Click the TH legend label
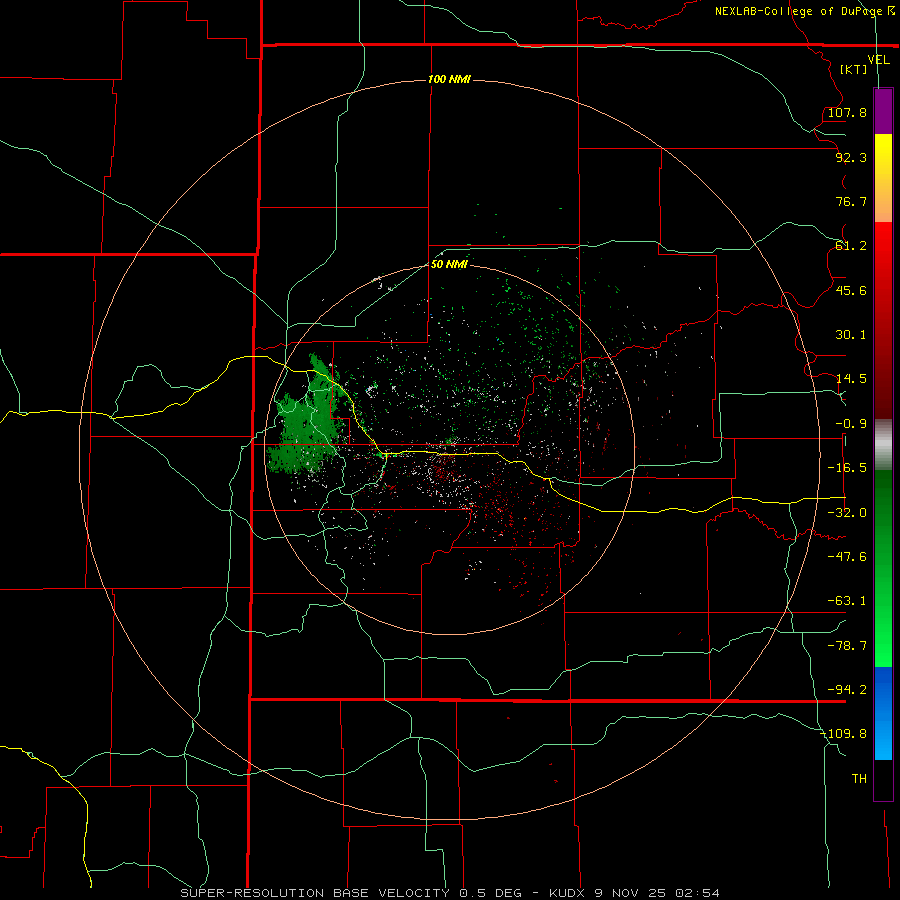The height and width of the screenshot is (900, 900). pyautogui.click(x=859, y=779)
